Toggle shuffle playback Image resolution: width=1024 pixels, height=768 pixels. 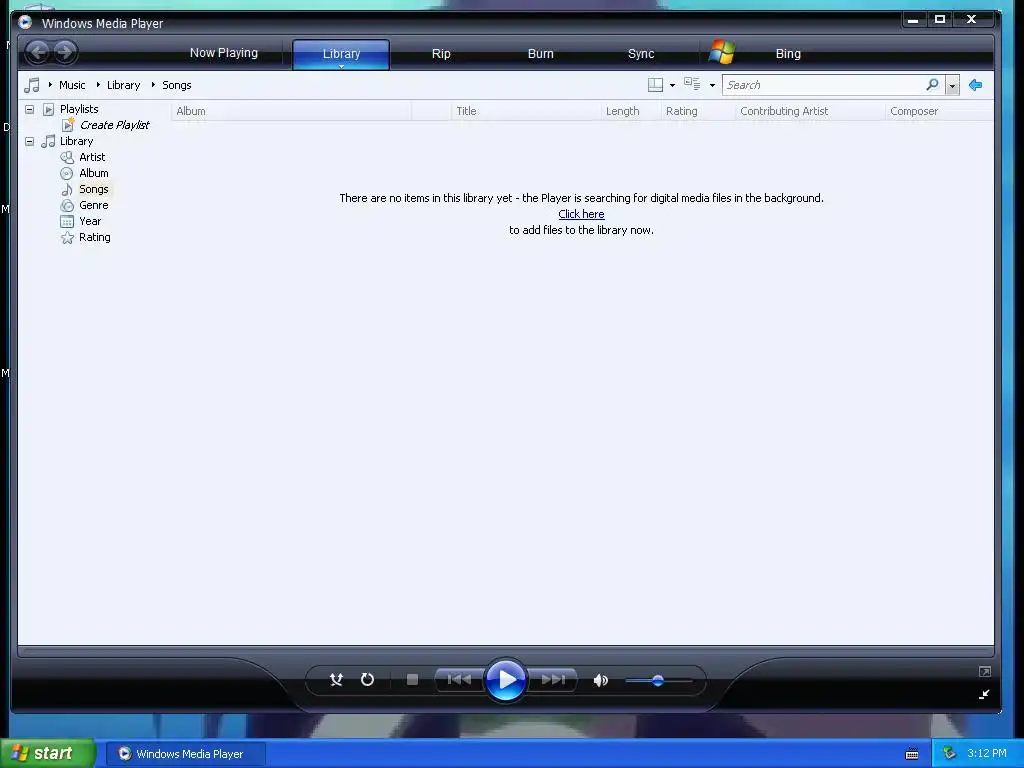coord(336,680)
